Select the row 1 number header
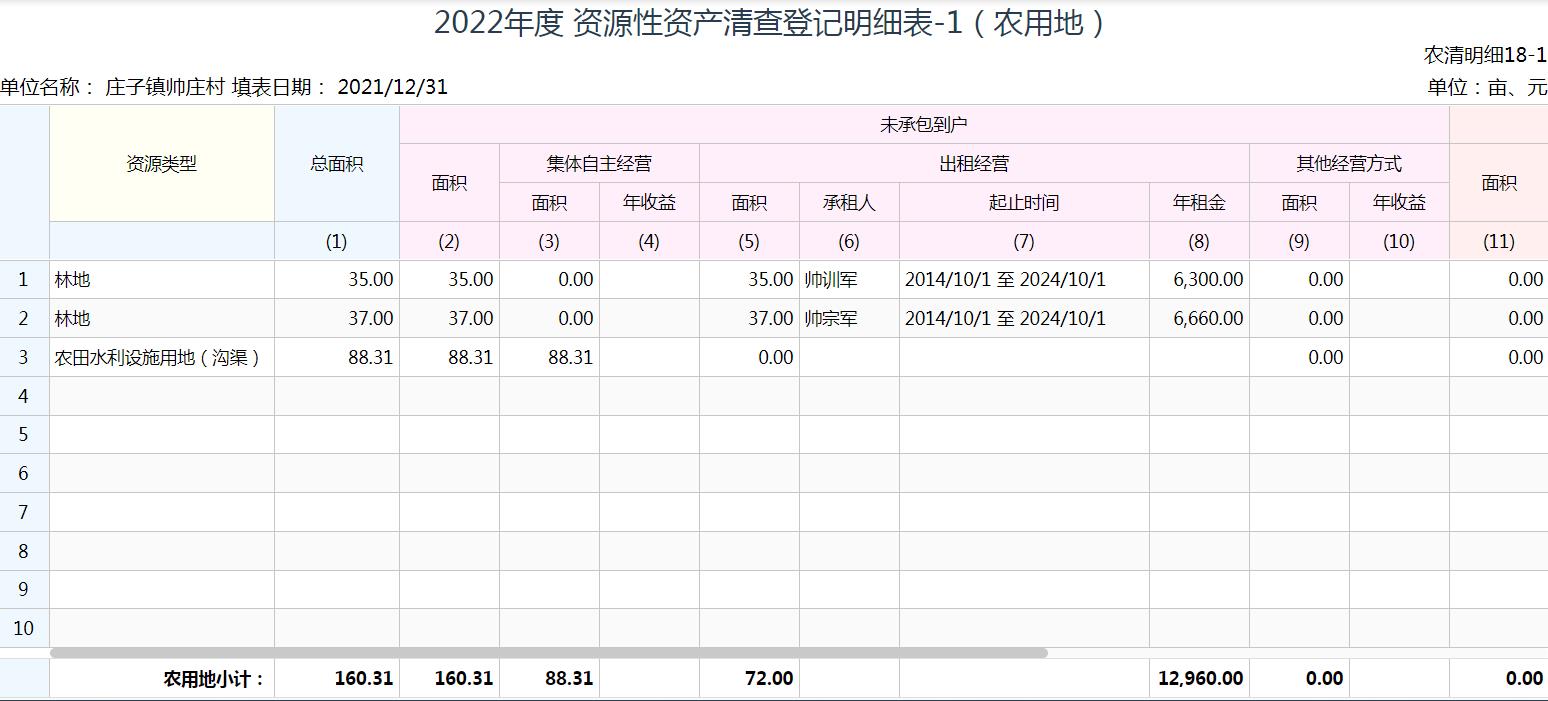 point(24,280)
